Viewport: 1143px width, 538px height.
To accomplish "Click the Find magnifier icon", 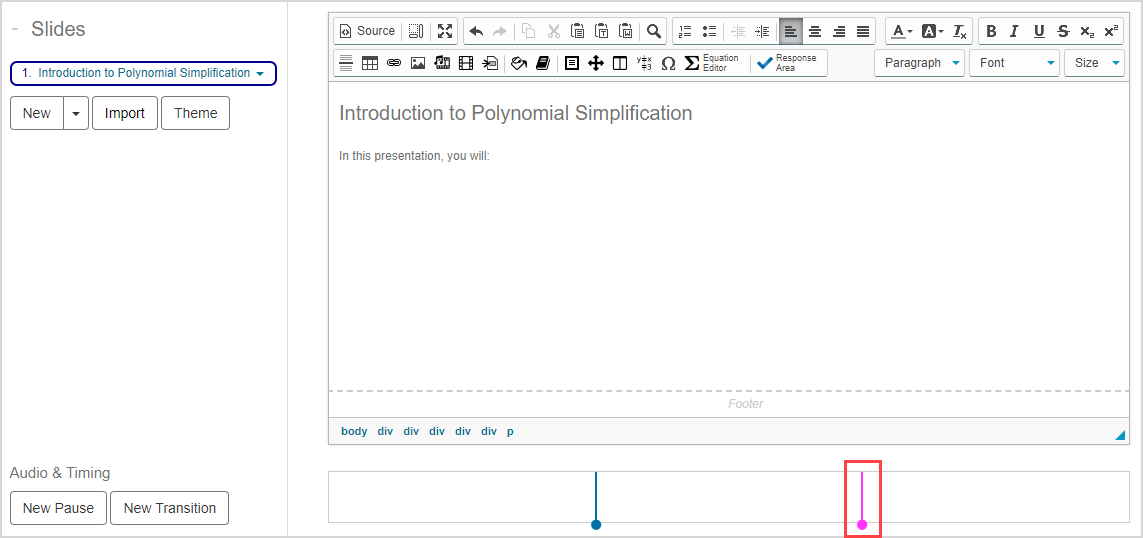I will 653,31.
